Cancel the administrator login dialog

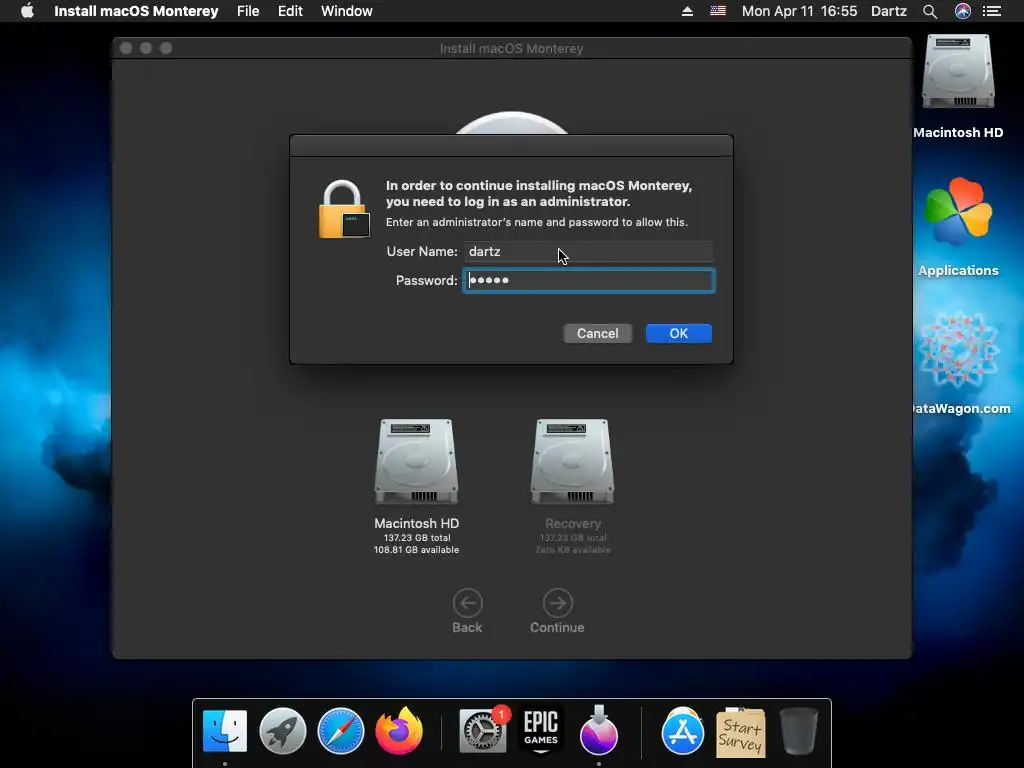598,334
